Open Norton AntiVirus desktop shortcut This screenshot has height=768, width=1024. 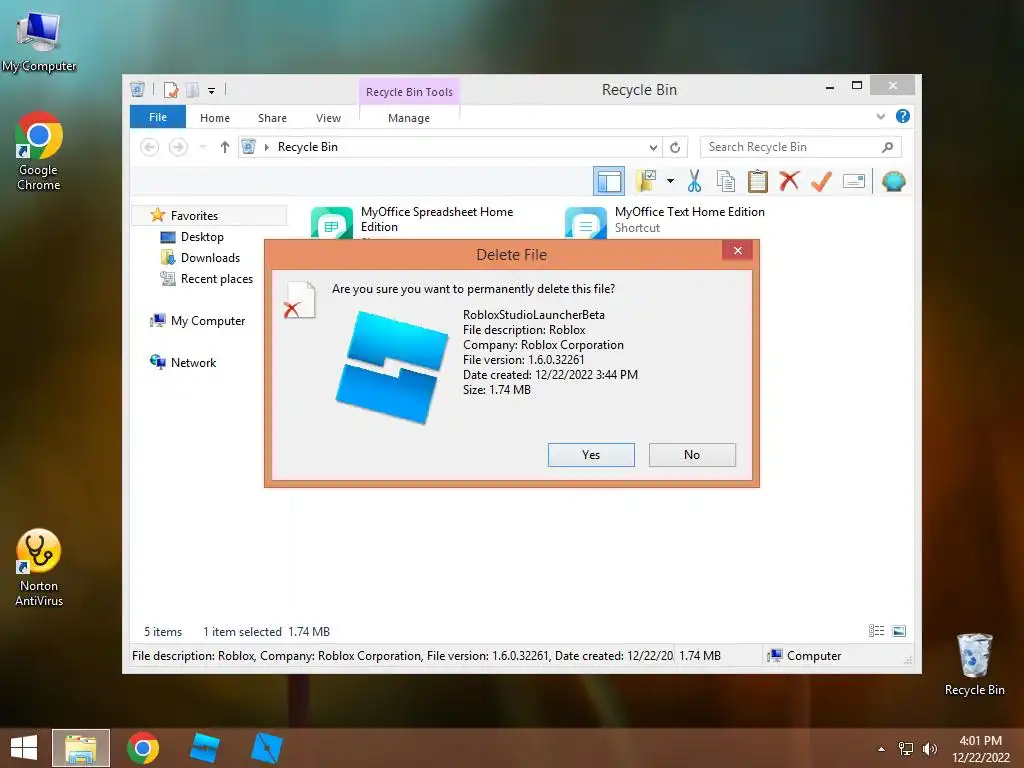pyautogui.click(x=39, y=568)
